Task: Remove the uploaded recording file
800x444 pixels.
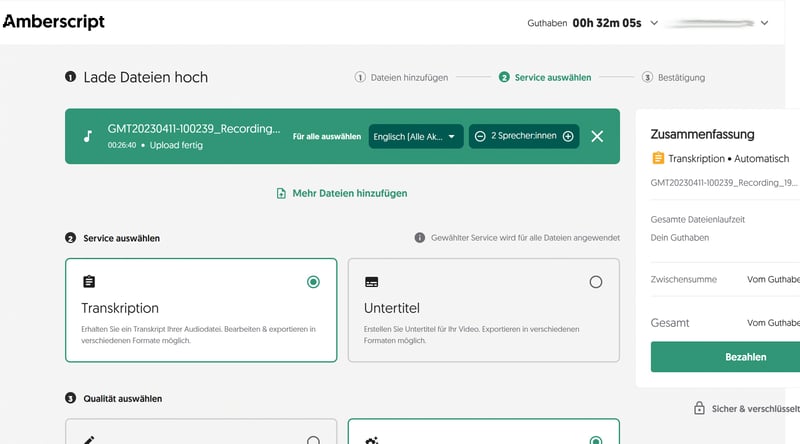Action: pyautogui.click(x=597, y=136)
